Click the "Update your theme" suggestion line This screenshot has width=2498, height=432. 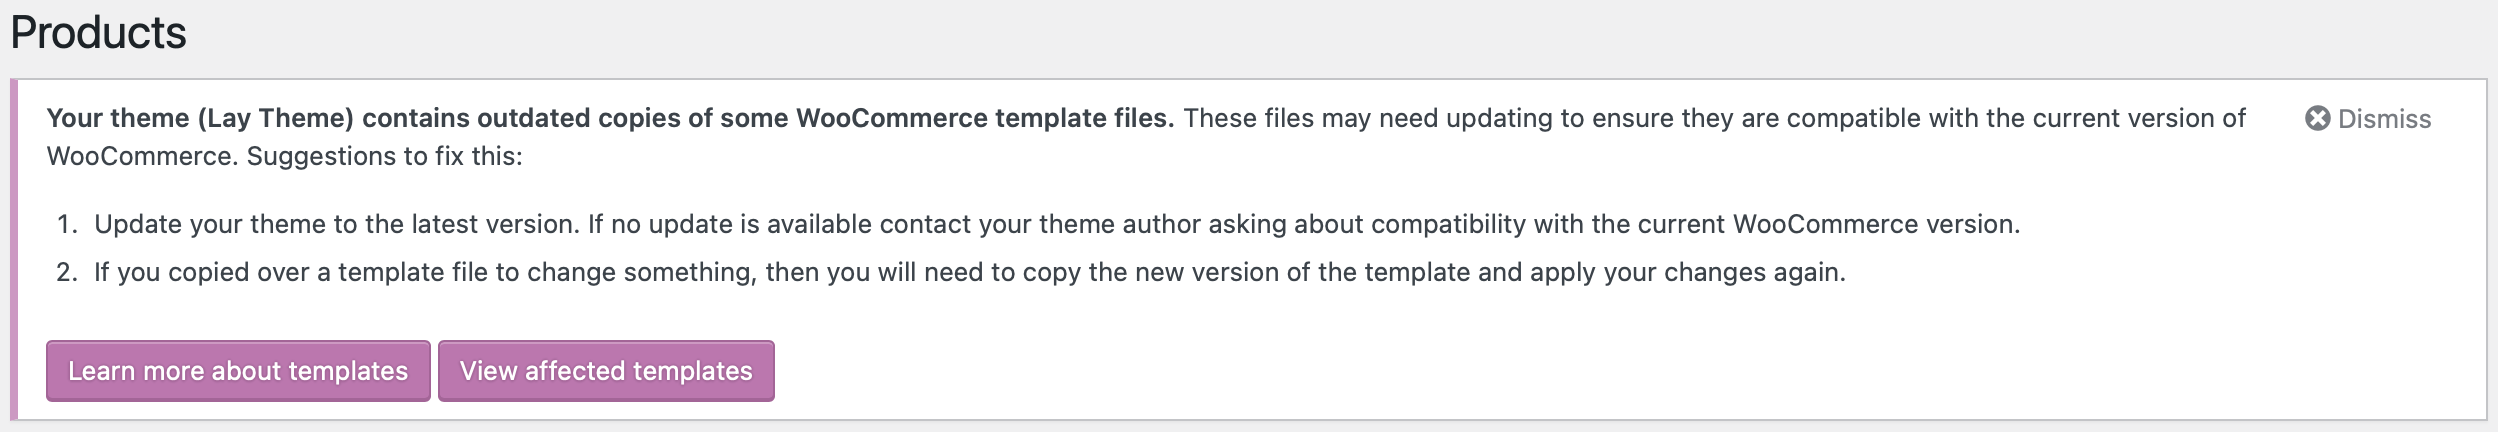pos(336,224)
